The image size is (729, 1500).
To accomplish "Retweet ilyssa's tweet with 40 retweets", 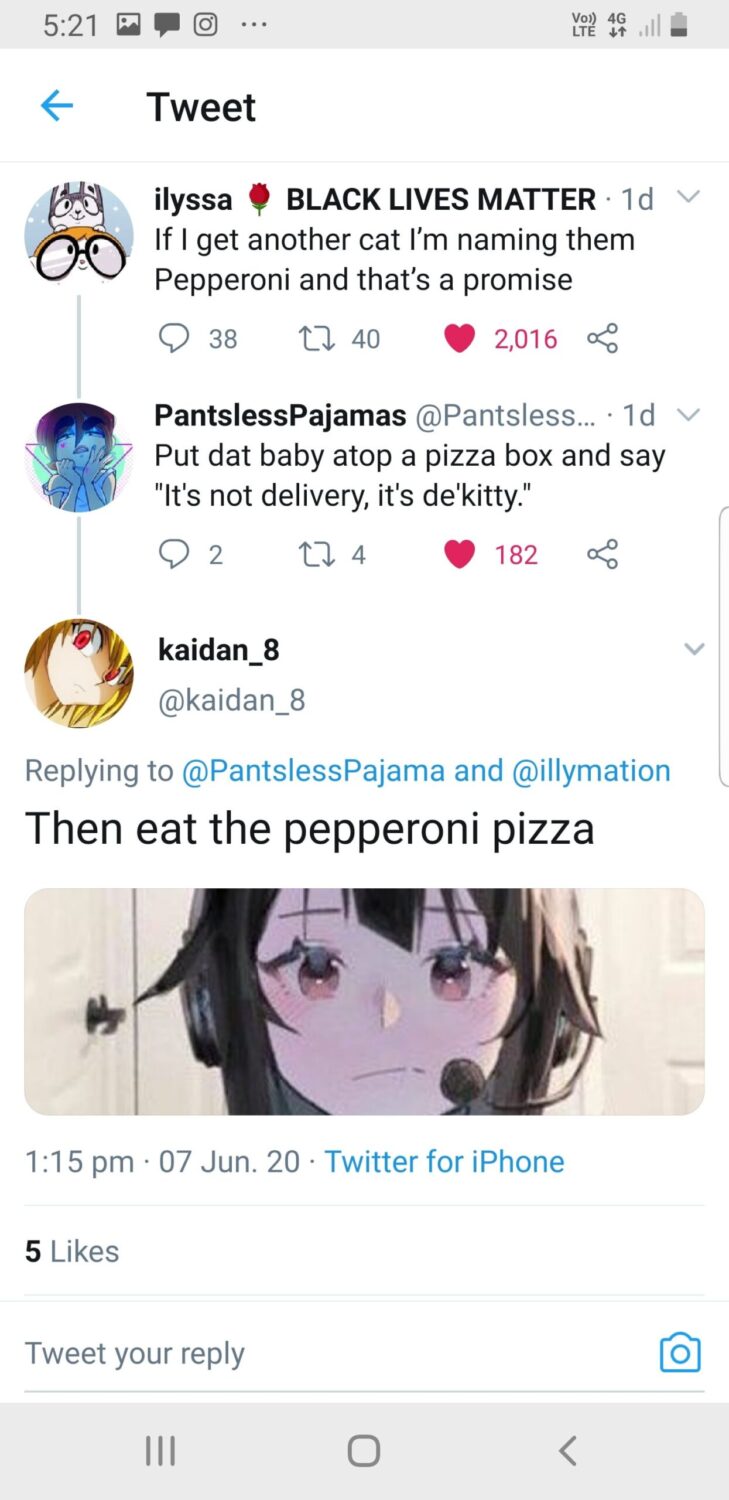I will (x=316, y=339).
